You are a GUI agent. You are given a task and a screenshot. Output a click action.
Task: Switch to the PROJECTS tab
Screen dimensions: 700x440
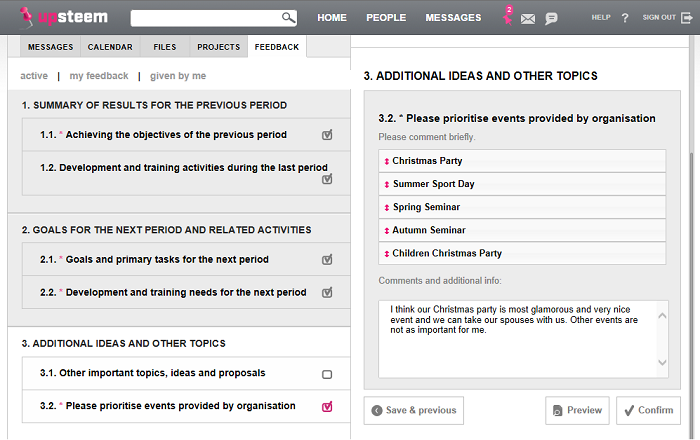pyautogui.click(x=219, y=47)
